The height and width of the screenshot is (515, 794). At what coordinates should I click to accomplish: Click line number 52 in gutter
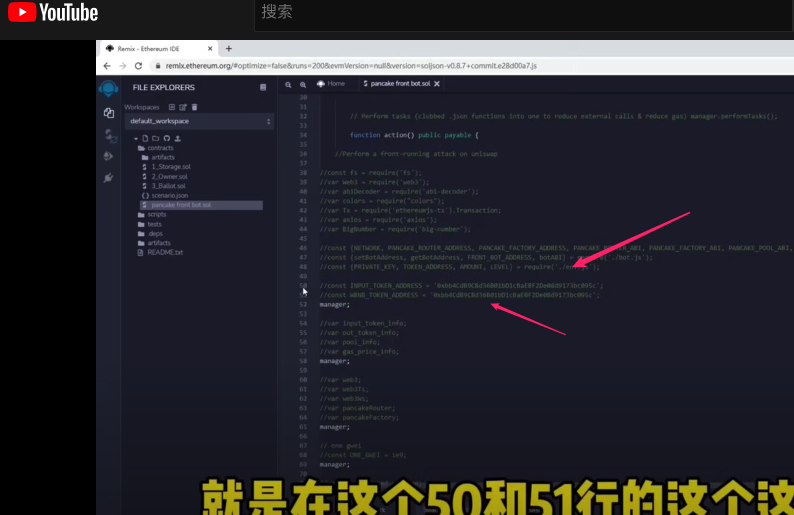[303, 304]
